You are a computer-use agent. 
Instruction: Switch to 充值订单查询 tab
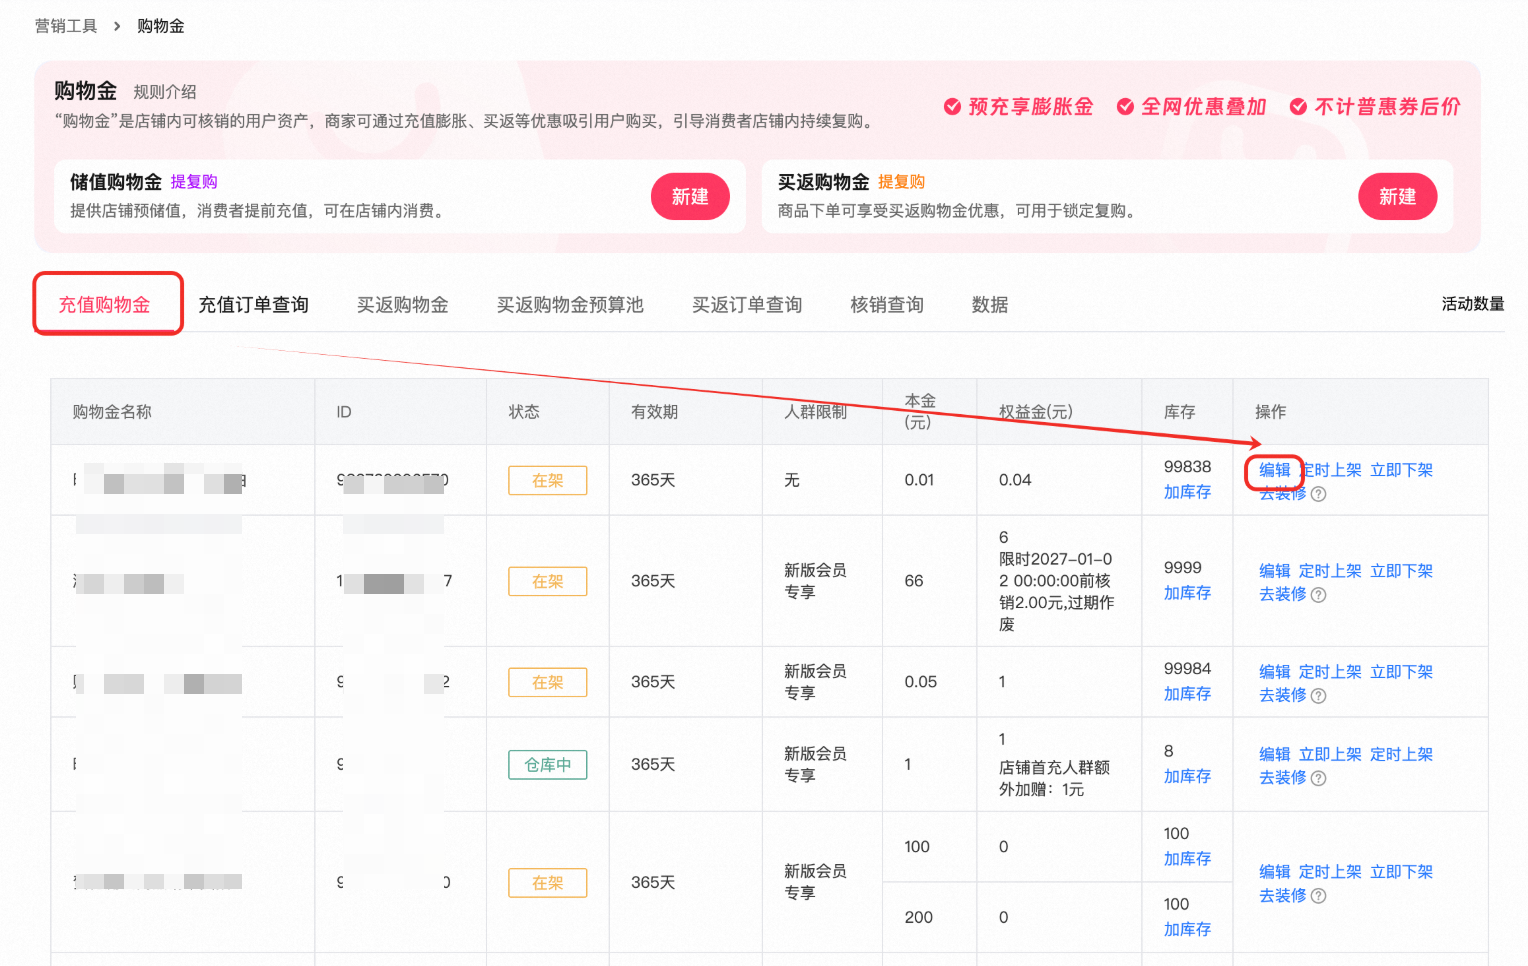tap(253, 305)
